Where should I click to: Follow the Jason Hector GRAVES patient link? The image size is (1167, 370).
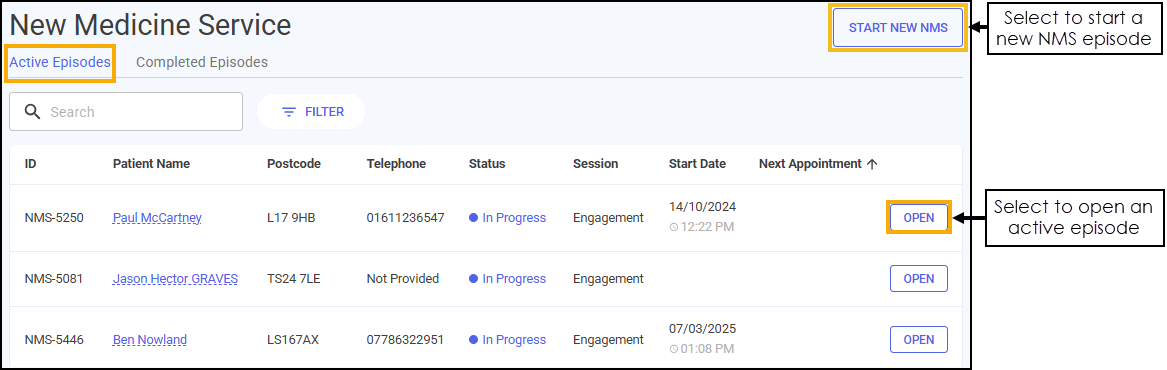coord(176,279)
